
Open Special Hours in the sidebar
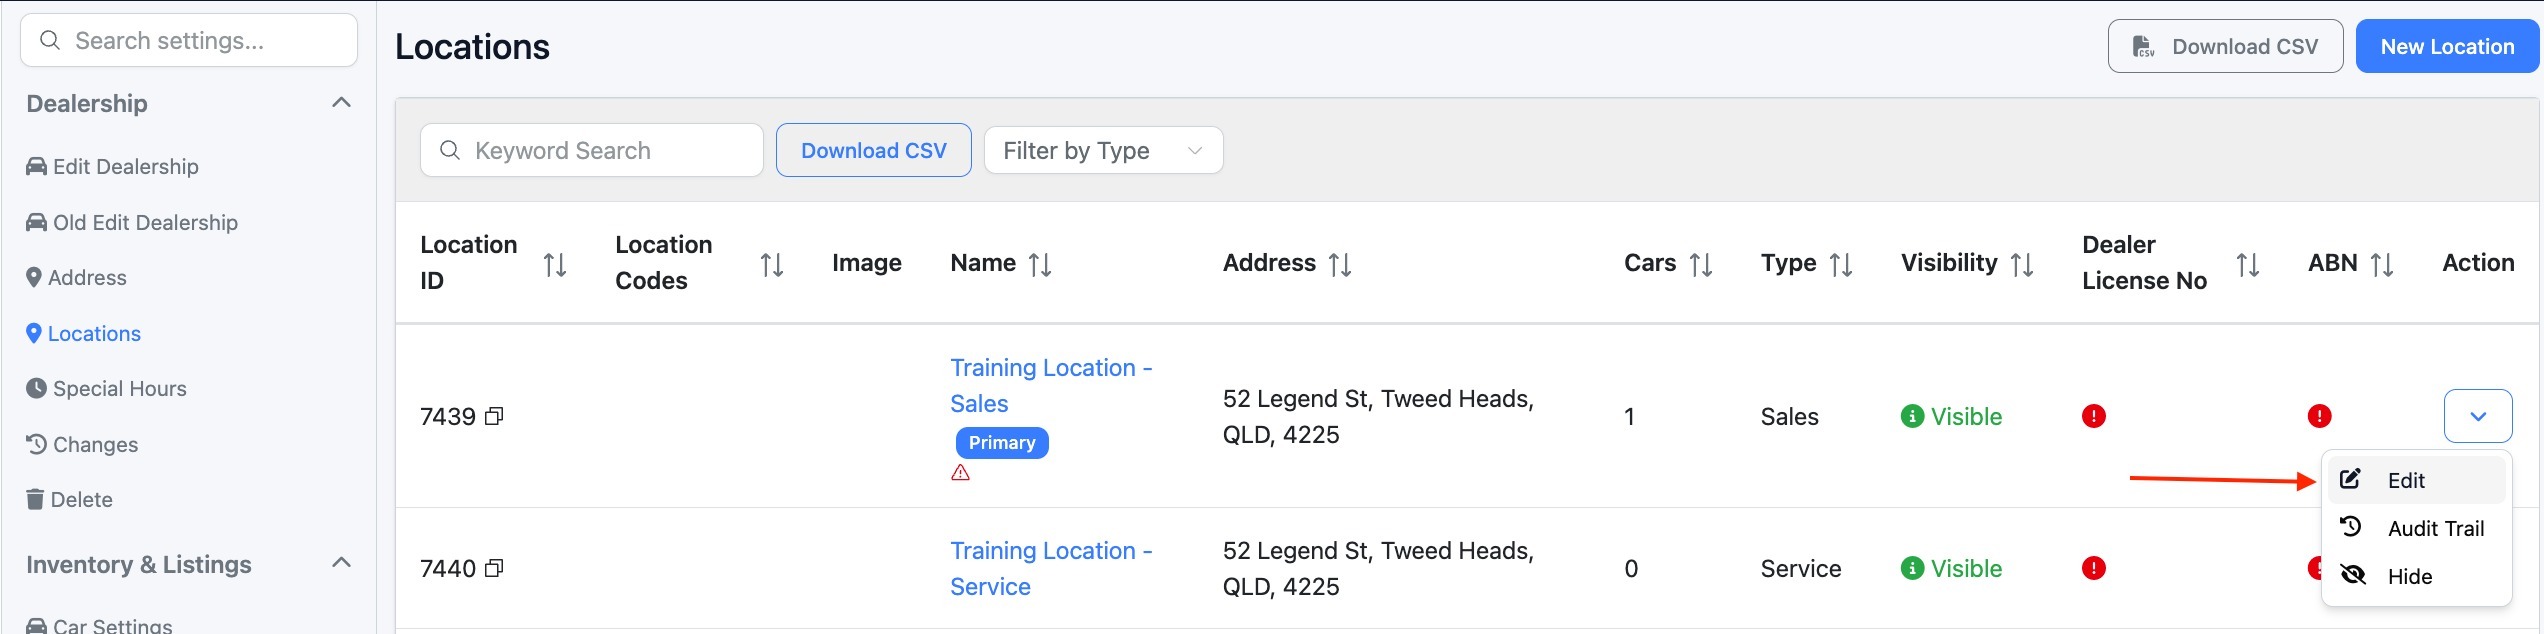(119, 388)
